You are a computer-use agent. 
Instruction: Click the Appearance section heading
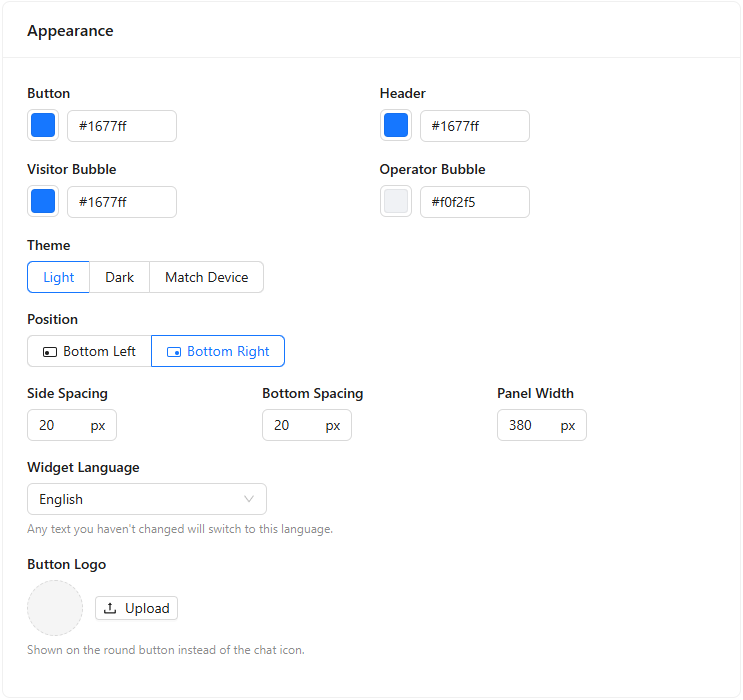[x=70, y=31]
